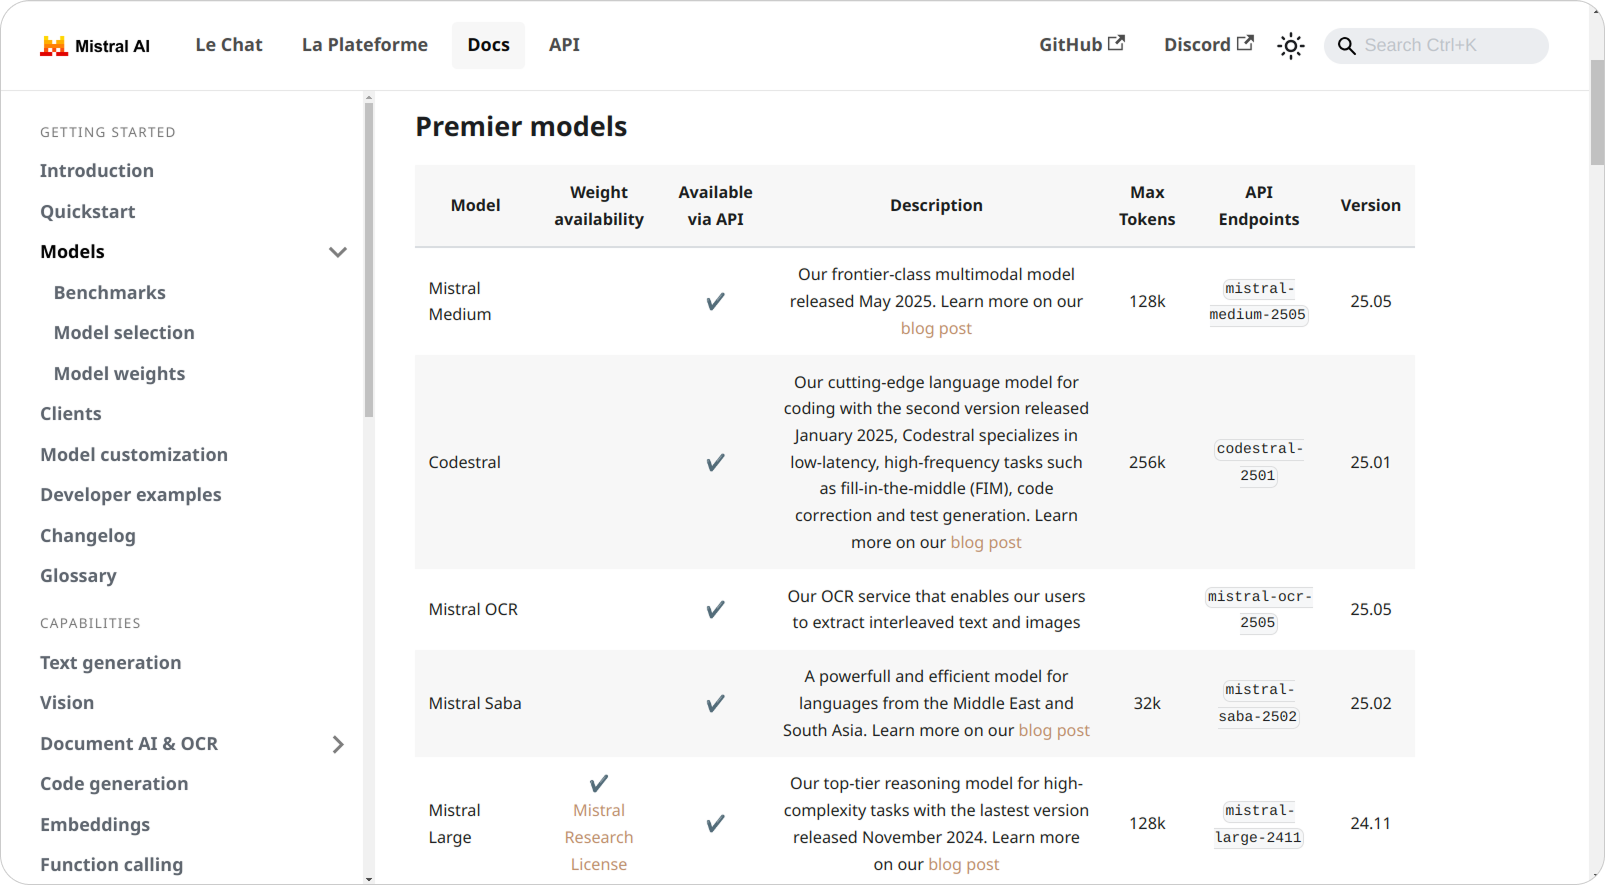Image resolution: width=1605 pixels, height=885 pixels.
Task: Click API checkmark in Codestral row
Action: coord(715,462)
